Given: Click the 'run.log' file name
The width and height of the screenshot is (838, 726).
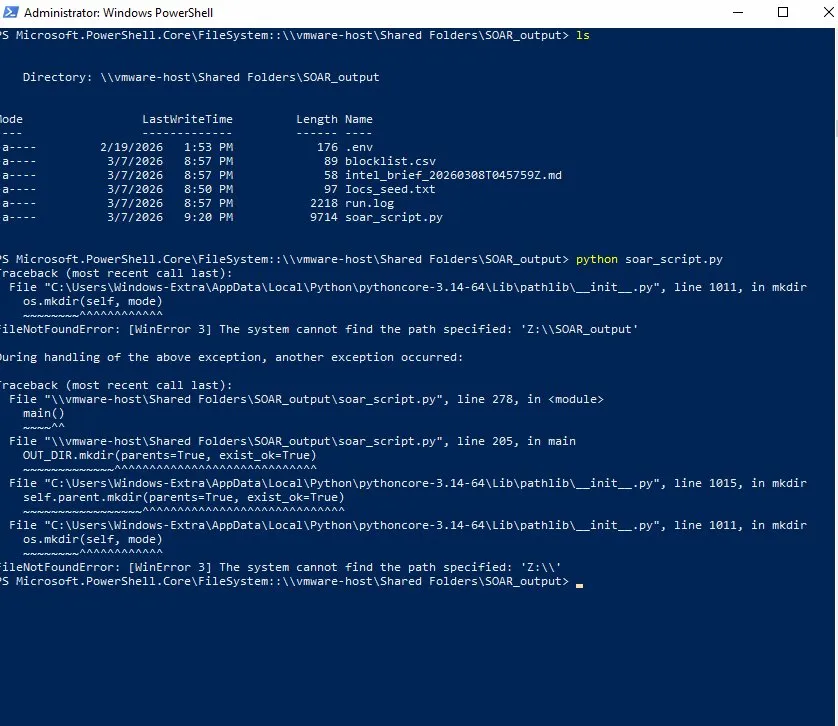Looking at the screenshot, I should (x=369, y=203).
